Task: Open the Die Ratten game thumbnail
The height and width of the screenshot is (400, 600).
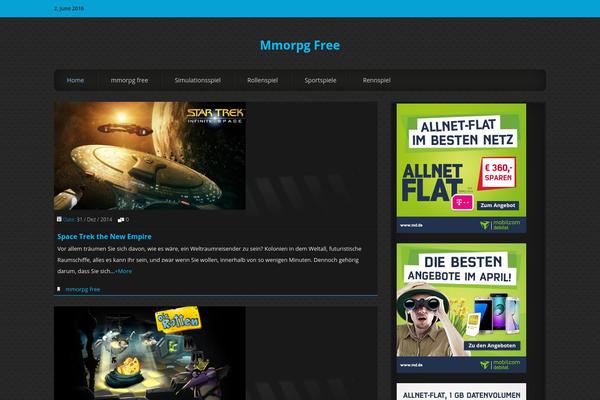Action: coord(150,353)
